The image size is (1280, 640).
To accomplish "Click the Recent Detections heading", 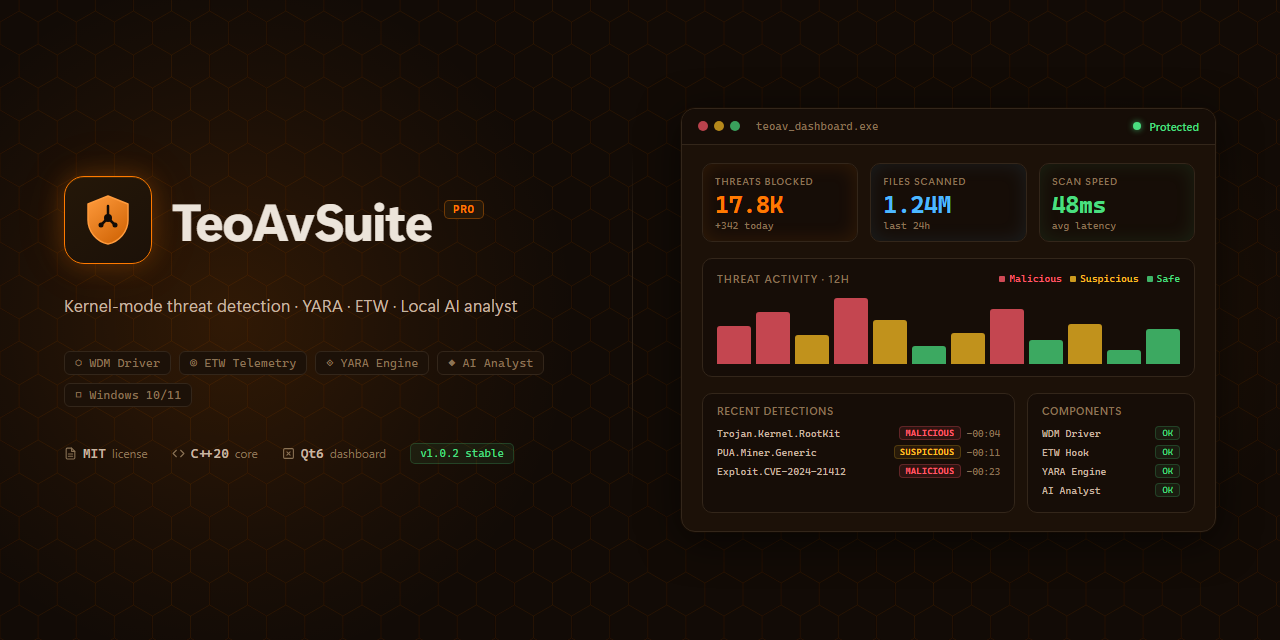I will pyautogui.click(x=775, y=411).
